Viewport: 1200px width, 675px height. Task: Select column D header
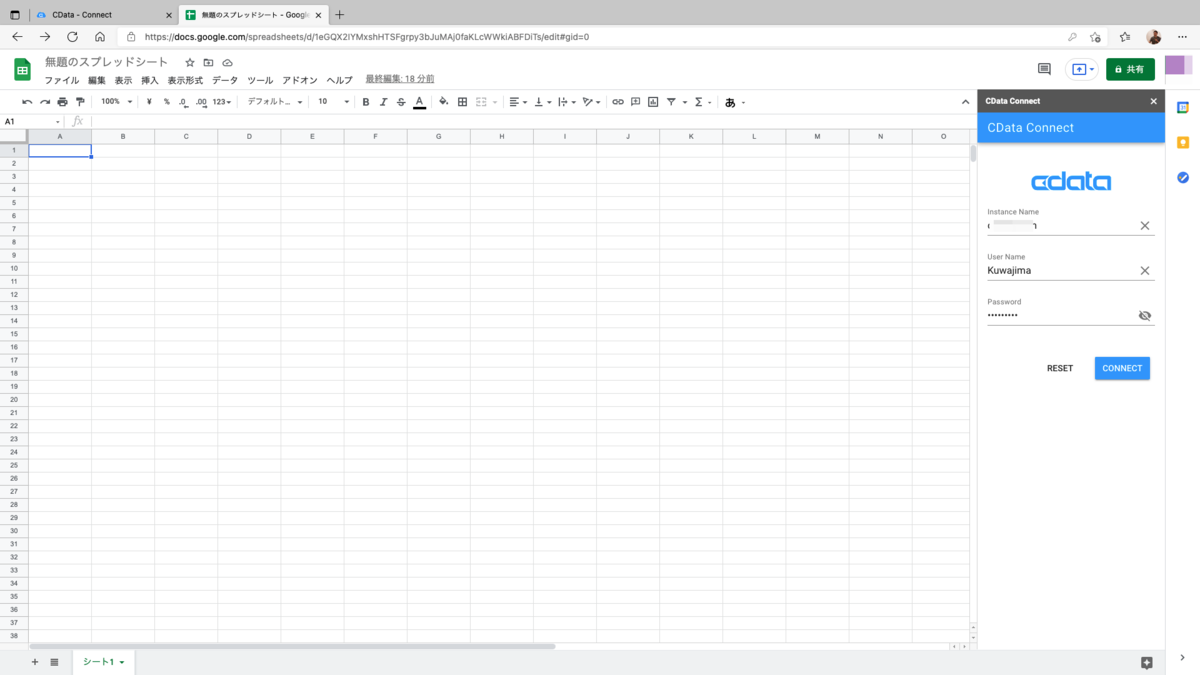coord(249,137)
